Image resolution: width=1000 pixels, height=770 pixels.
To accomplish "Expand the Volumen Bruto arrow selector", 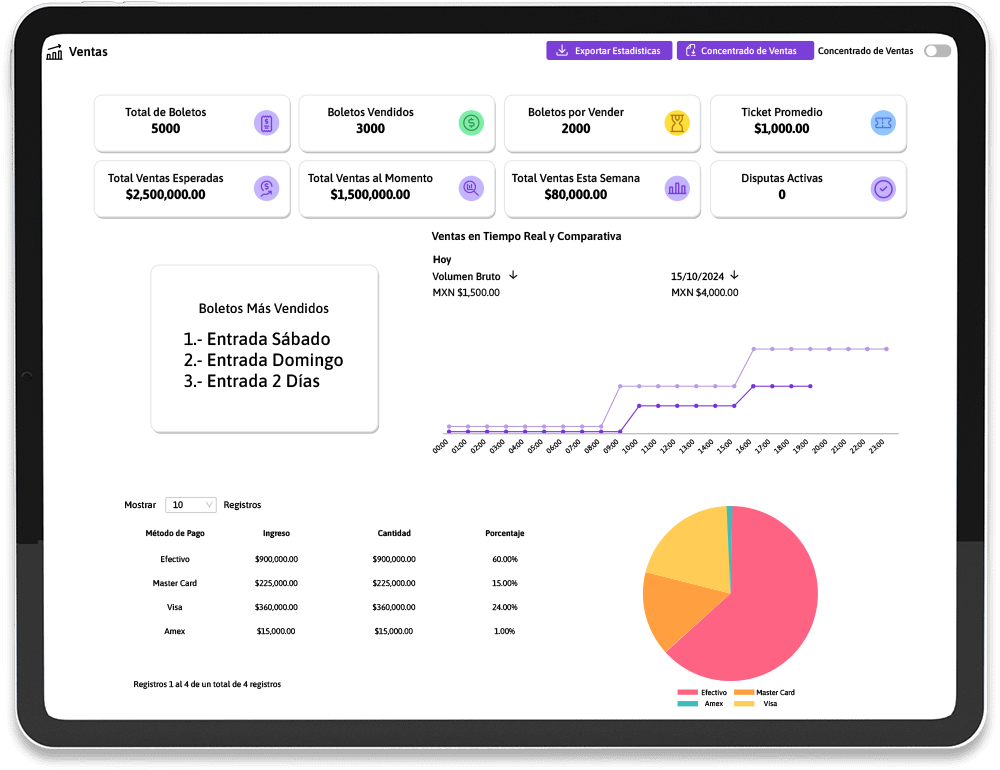I will tap(513, 275).
